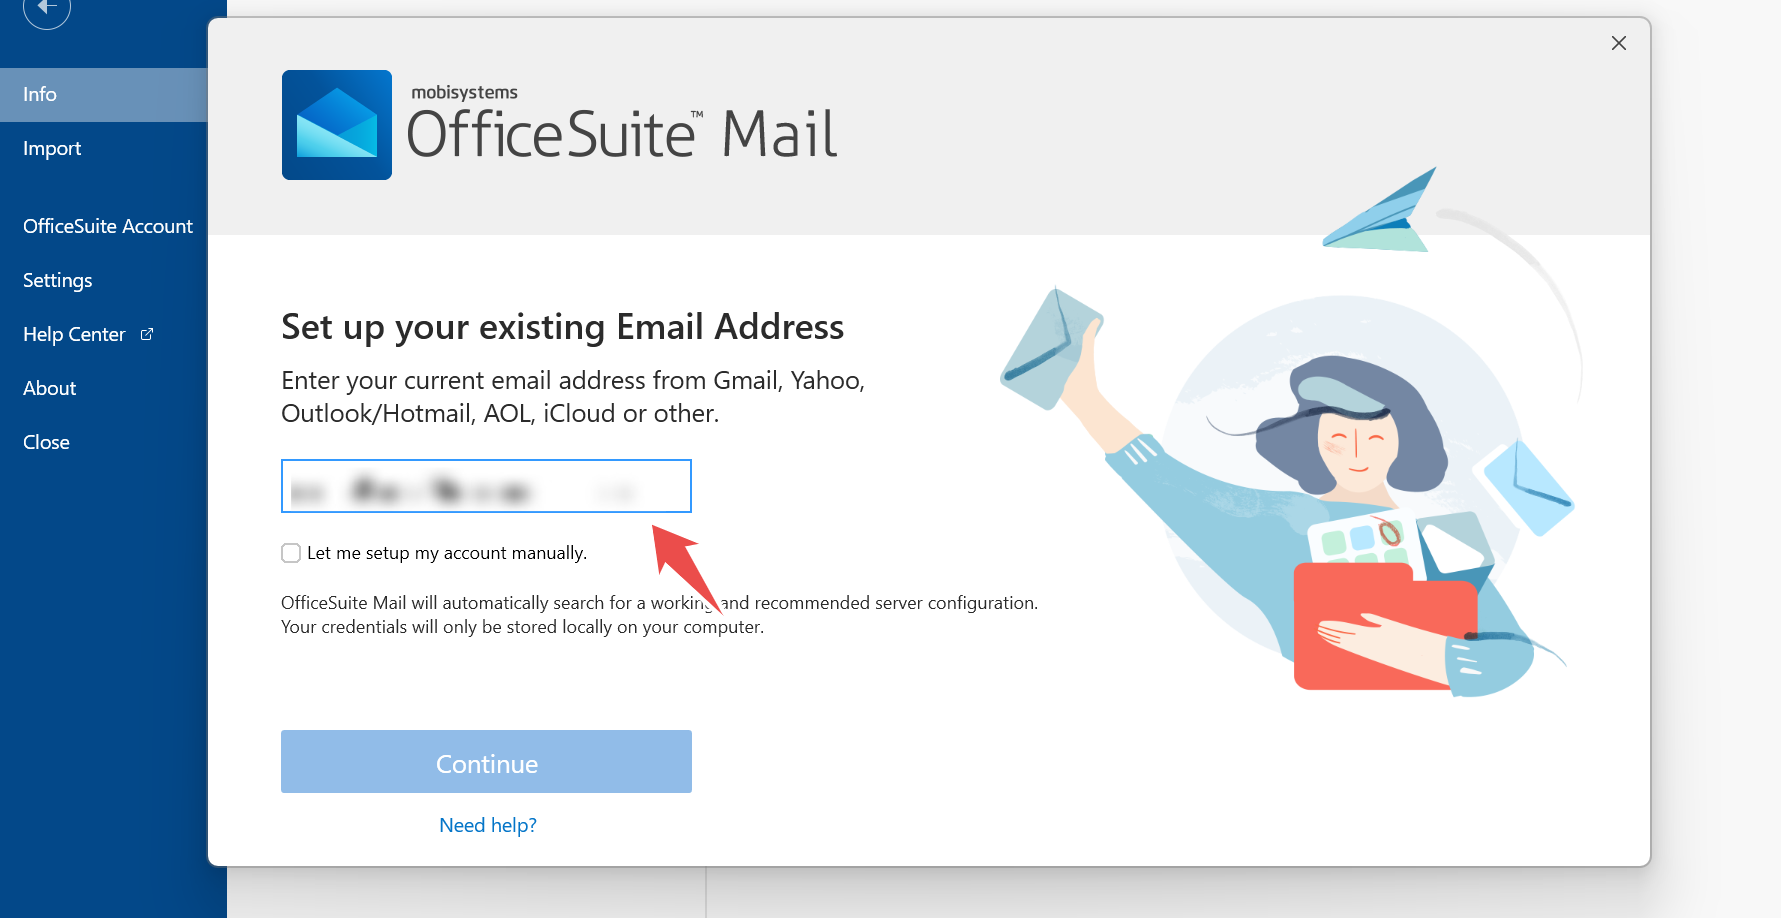Select Import in the sidebar
This screenshot has width=1781, height=918.
pyautogui.click(x=52, y=149)
